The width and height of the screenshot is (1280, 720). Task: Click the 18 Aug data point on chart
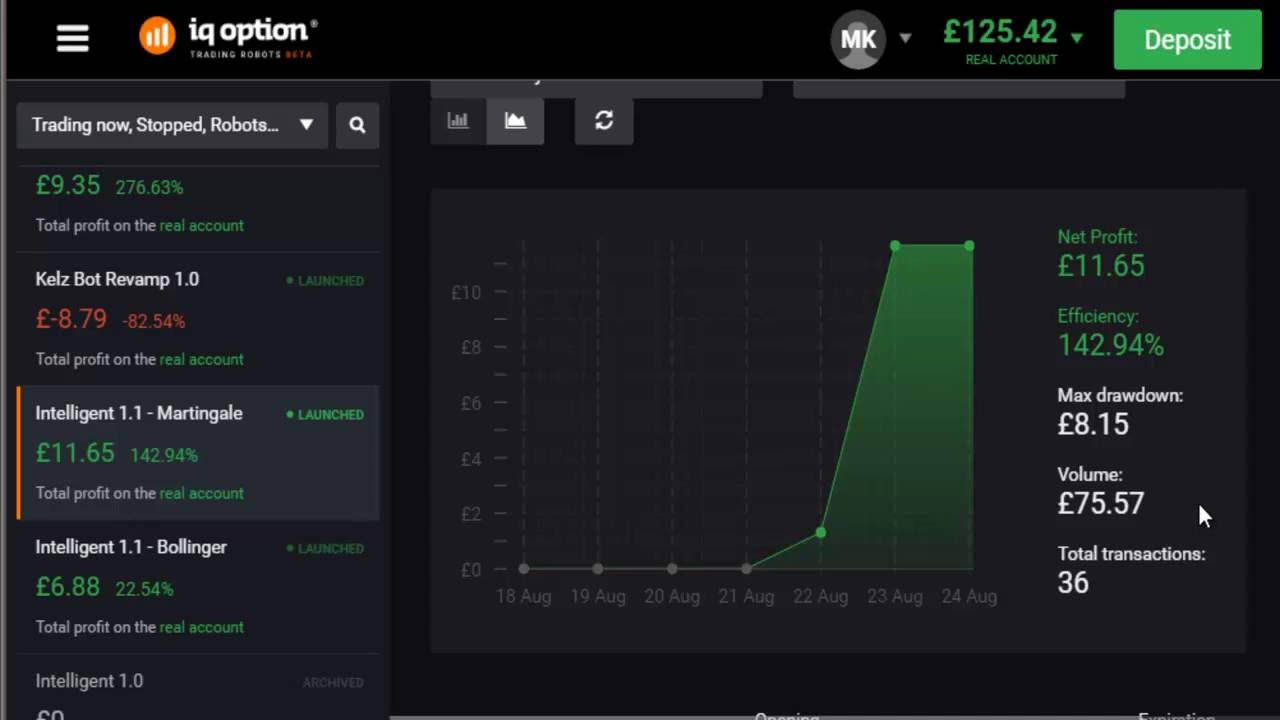coord(524,569)
